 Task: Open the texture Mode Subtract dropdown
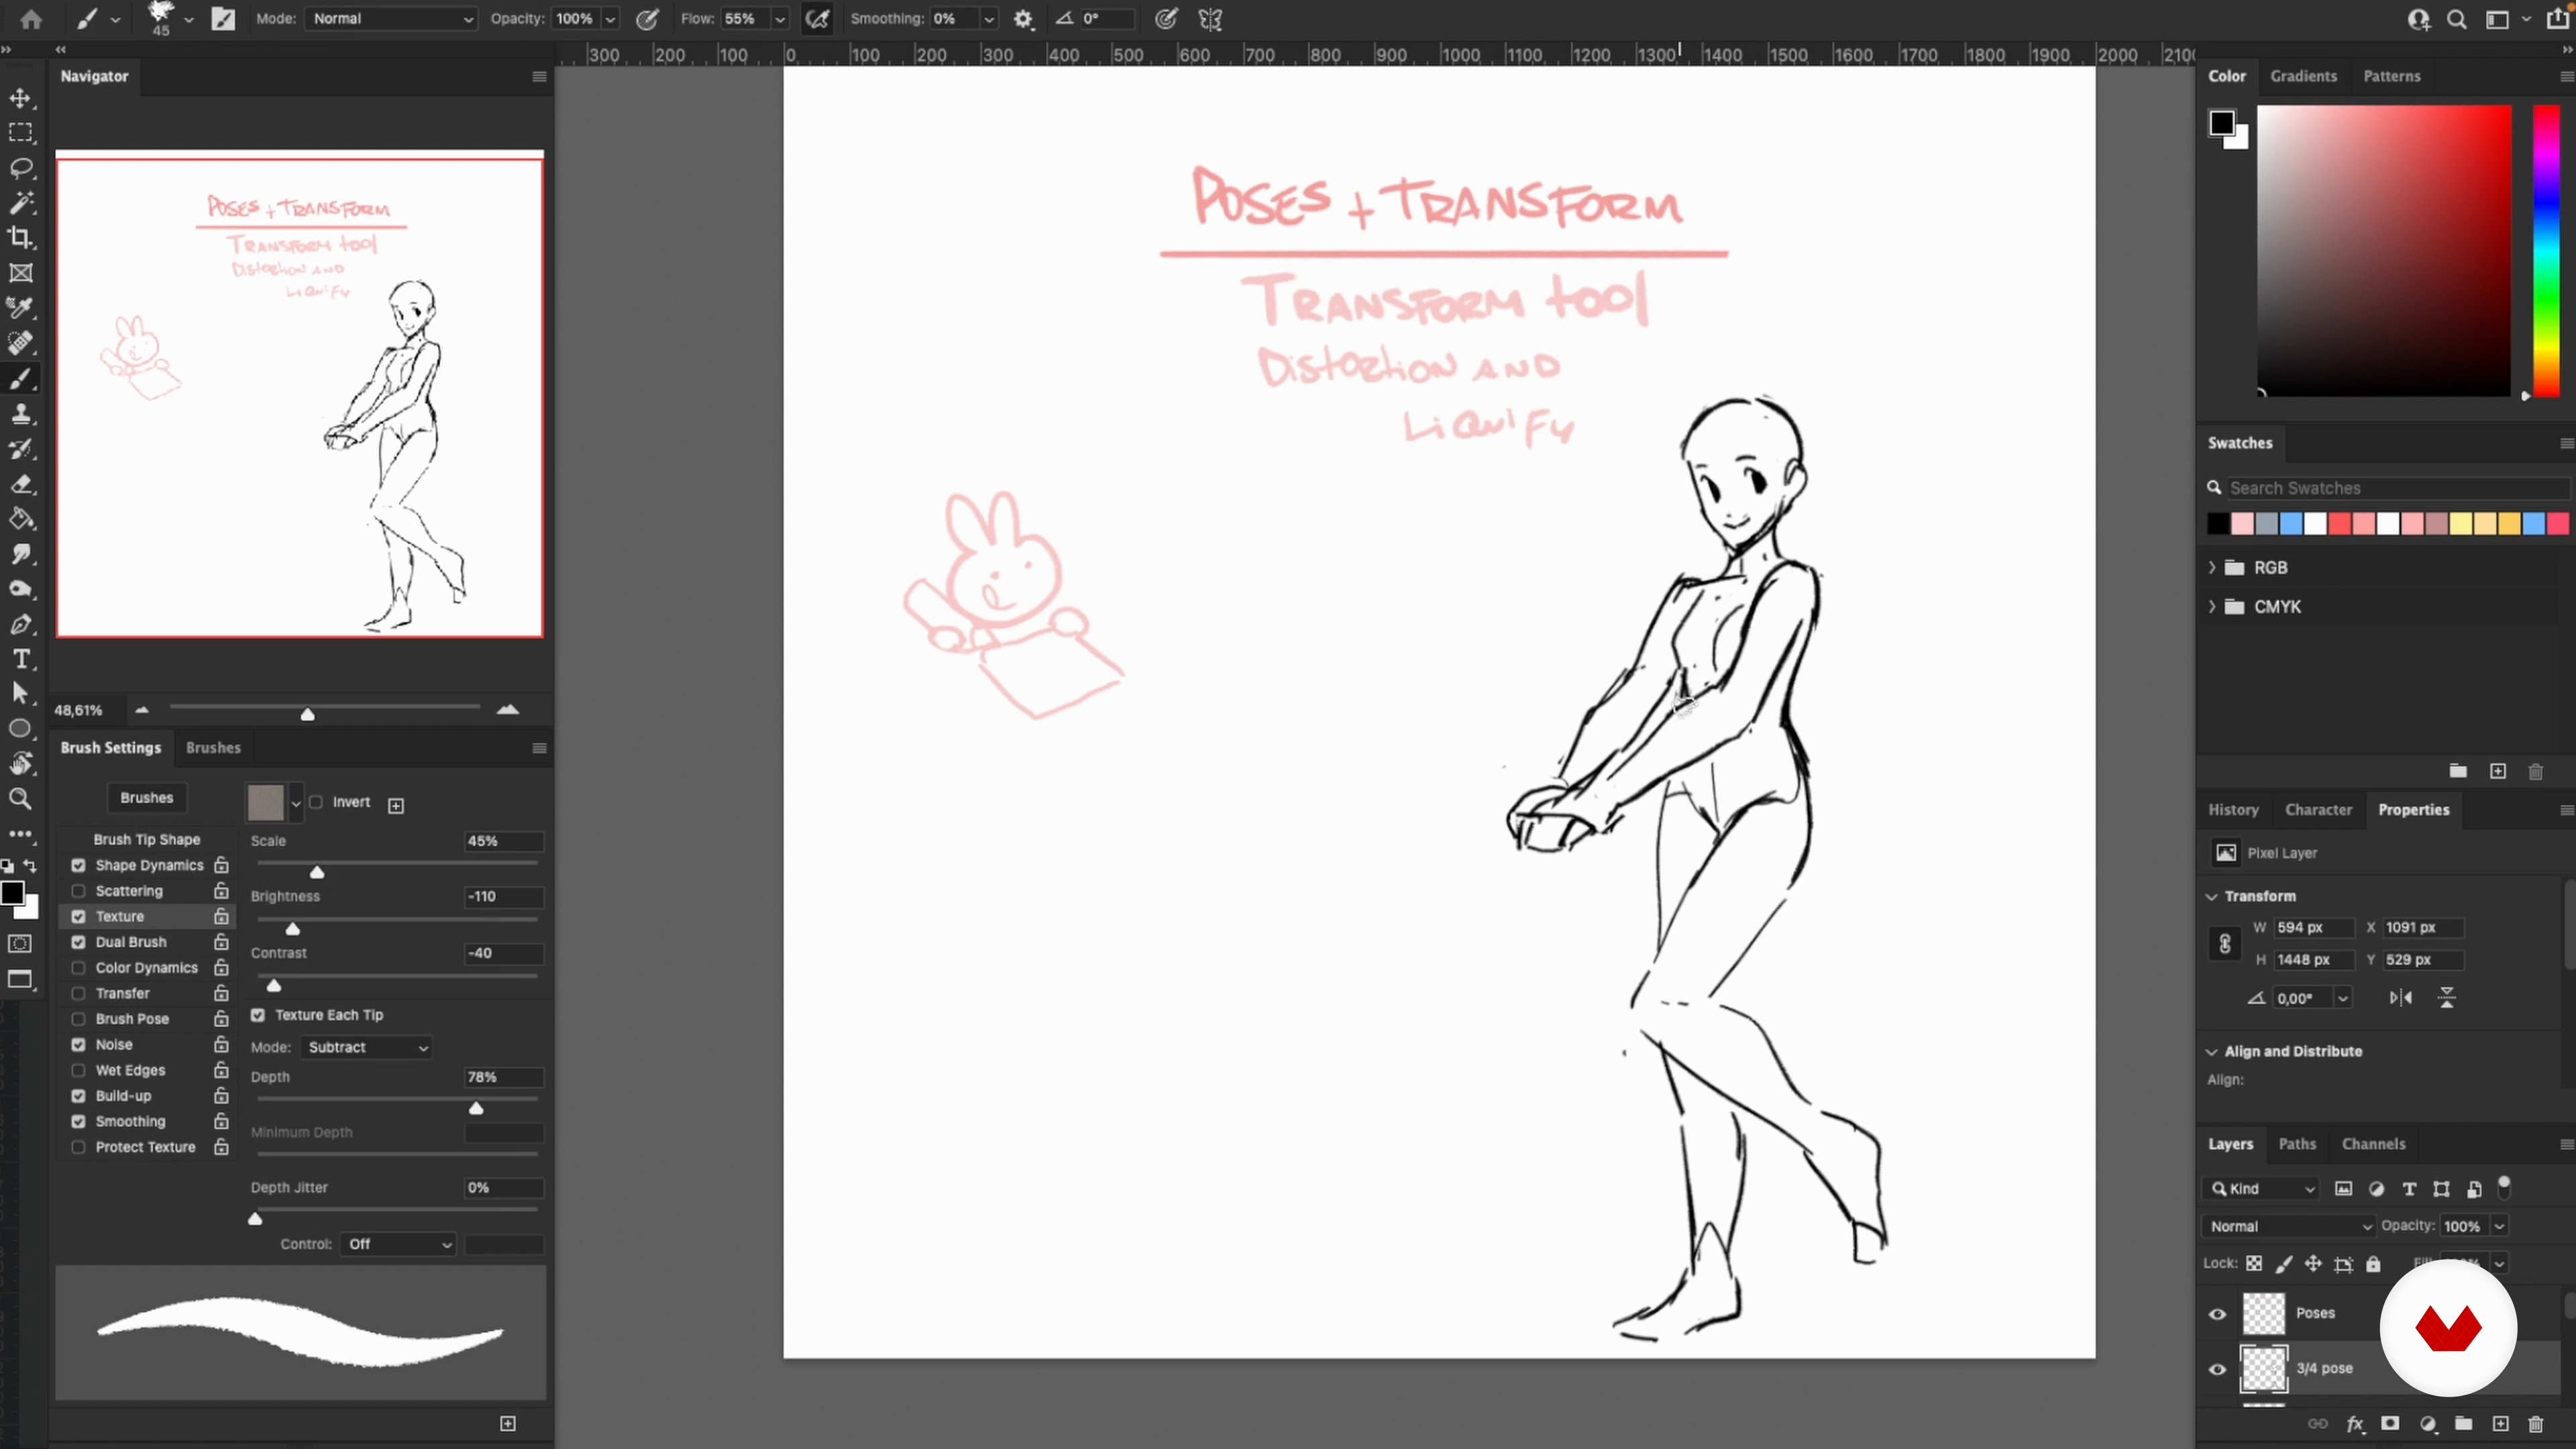click(x=366, y=1047)
